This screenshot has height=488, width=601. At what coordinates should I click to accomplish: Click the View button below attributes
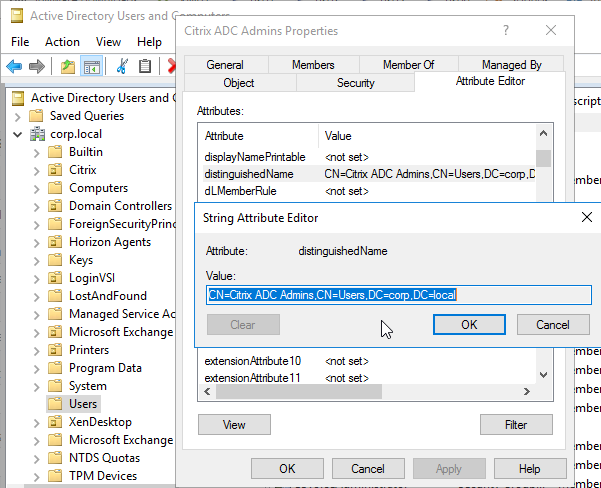(x=234, y=425)
